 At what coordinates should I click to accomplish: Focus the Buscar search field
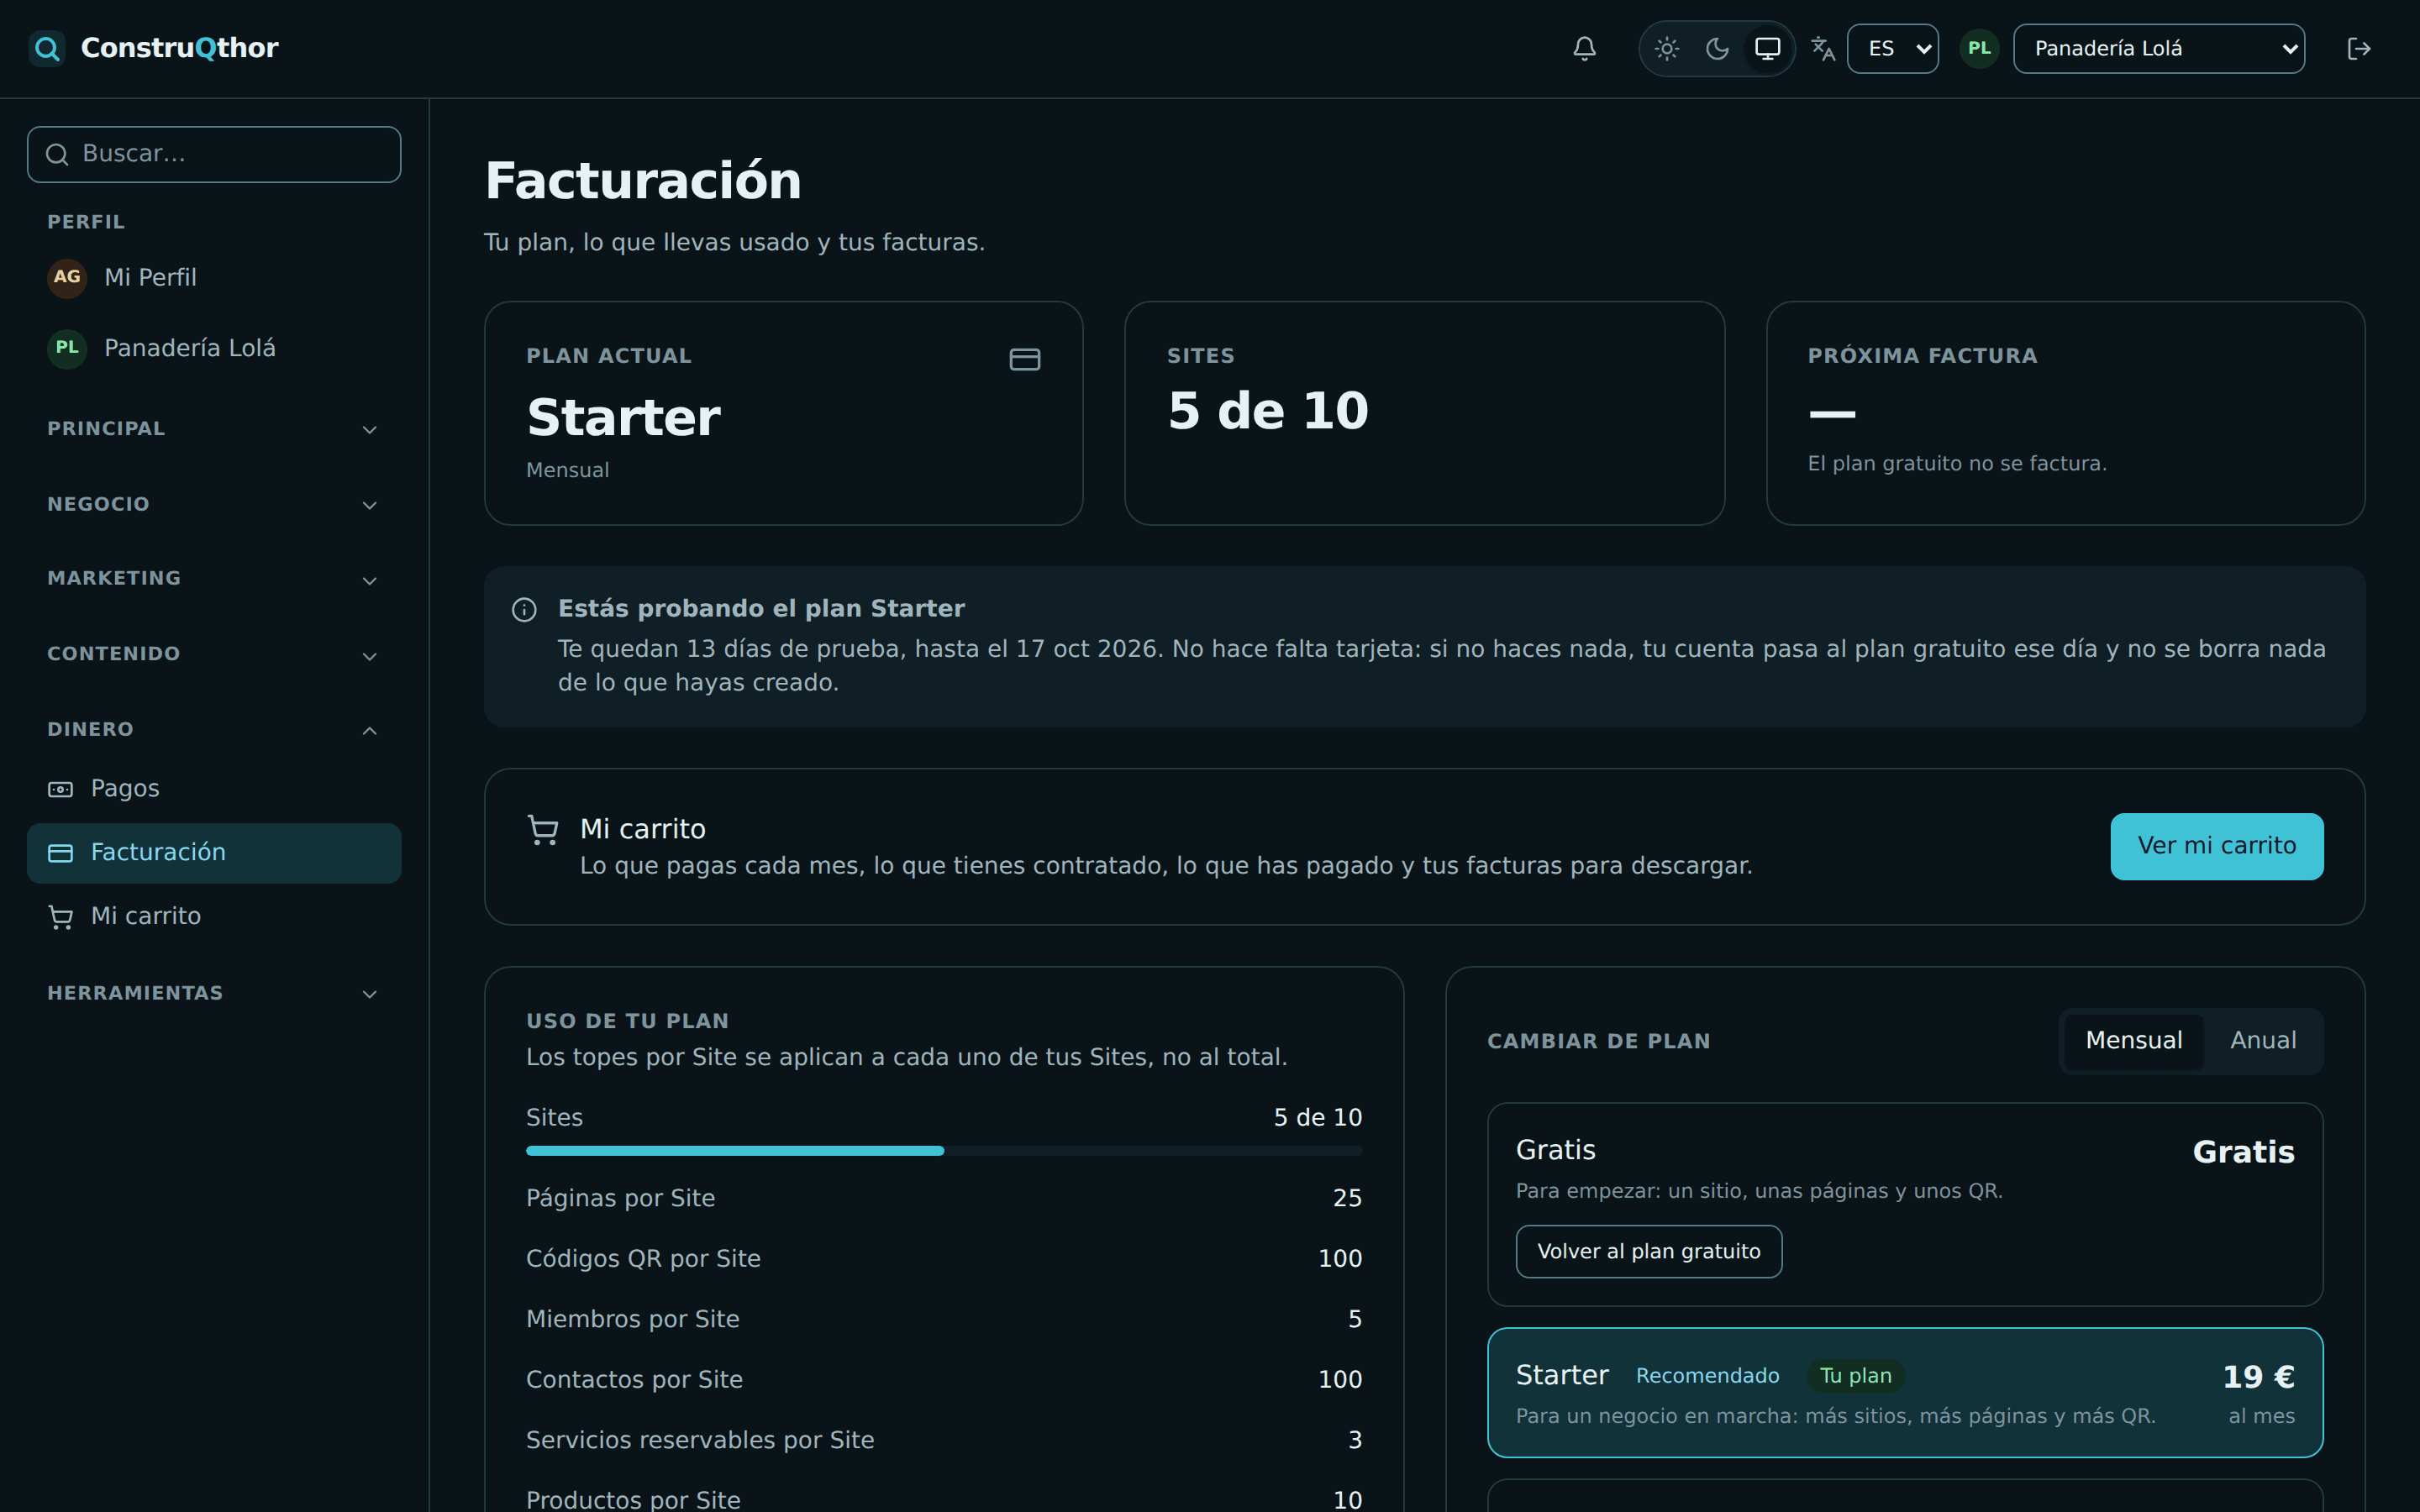(214, 154)
